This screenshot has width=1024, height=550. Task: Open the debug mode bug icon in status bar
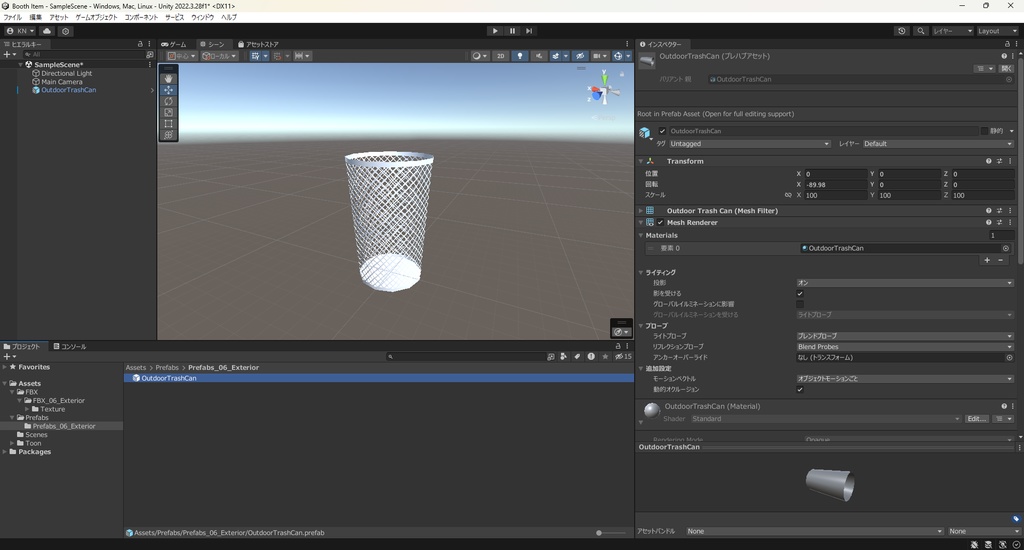click(974, 544)
